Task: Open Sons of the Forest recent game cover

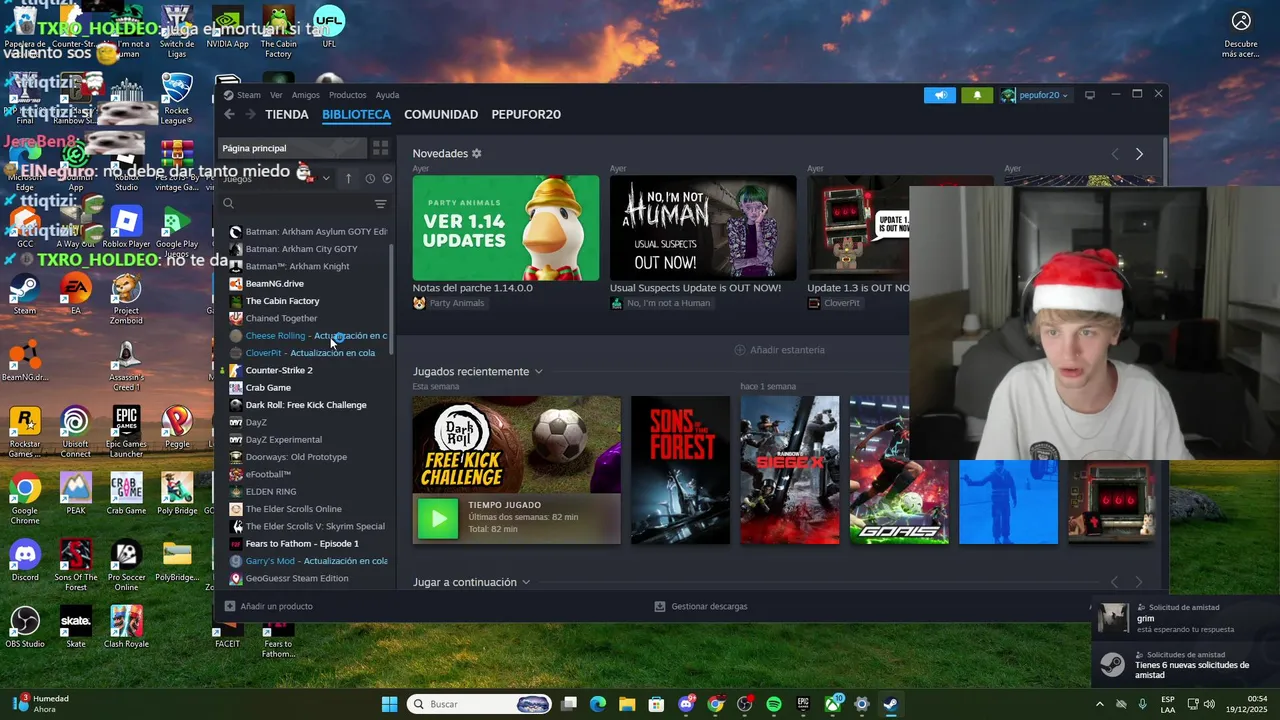Action: [680, 470]
